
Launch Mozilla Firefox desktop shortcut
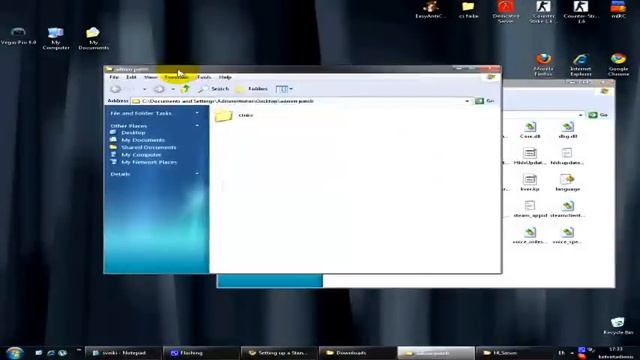543,64
